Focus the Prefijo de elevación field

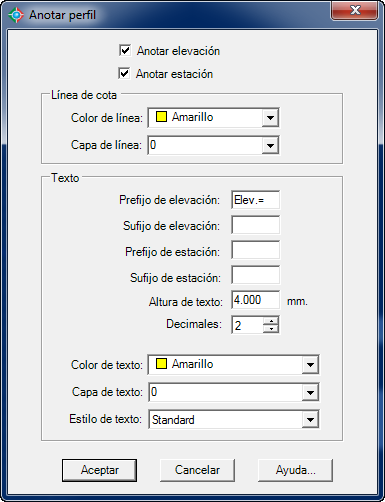coord(255,200)
